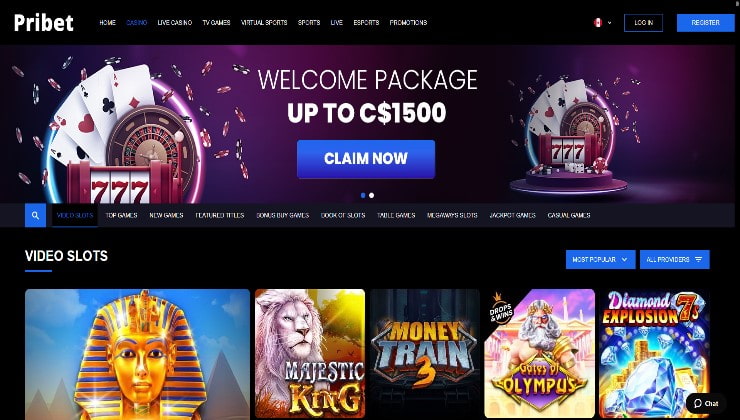Click the Register button

click(706, 23)
